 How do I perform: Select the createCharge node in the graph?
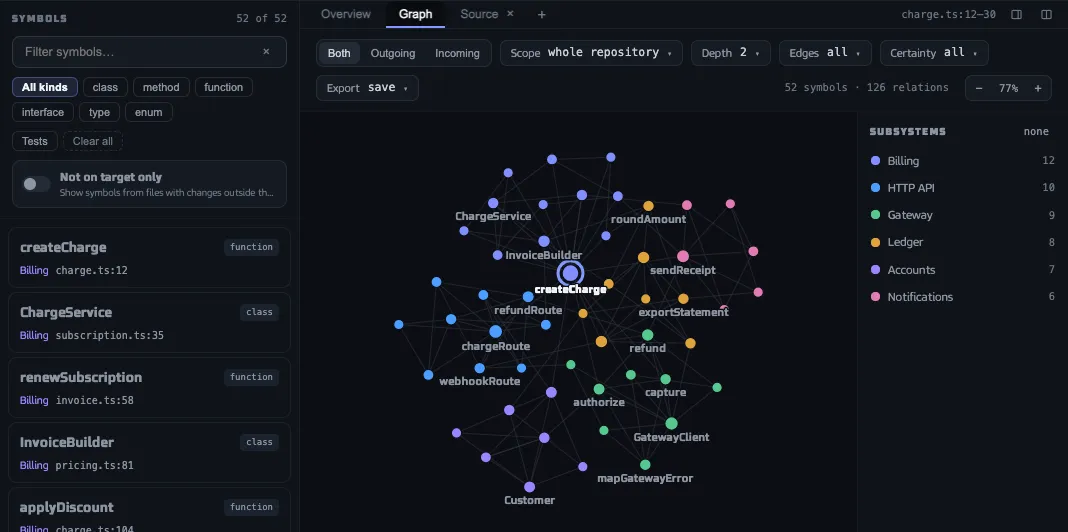tap(570, 273)
